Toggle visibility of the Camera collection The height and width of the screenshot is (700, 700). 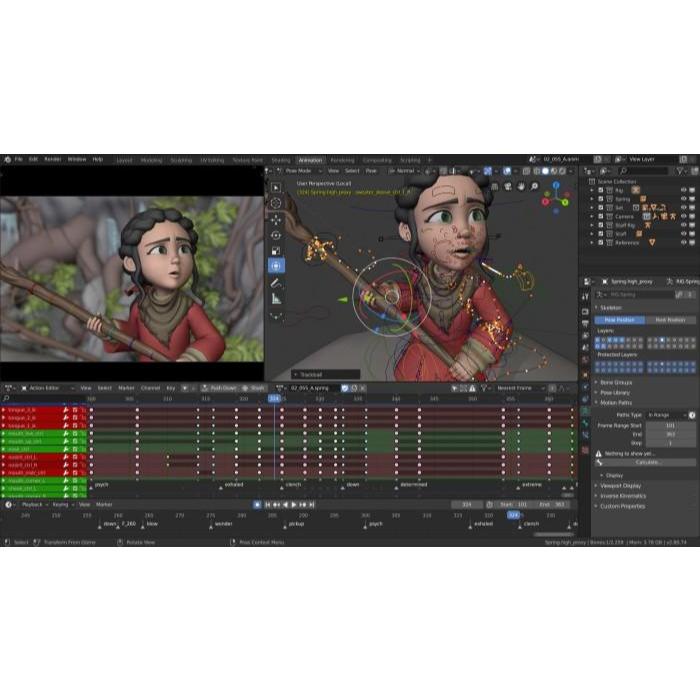point(684,216)
